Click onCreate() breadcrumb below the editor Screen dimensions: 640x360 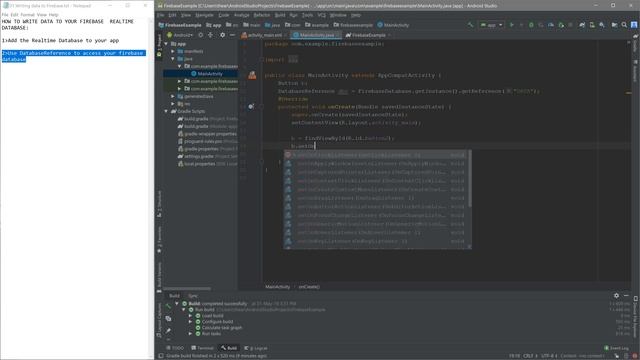[309, 287]
